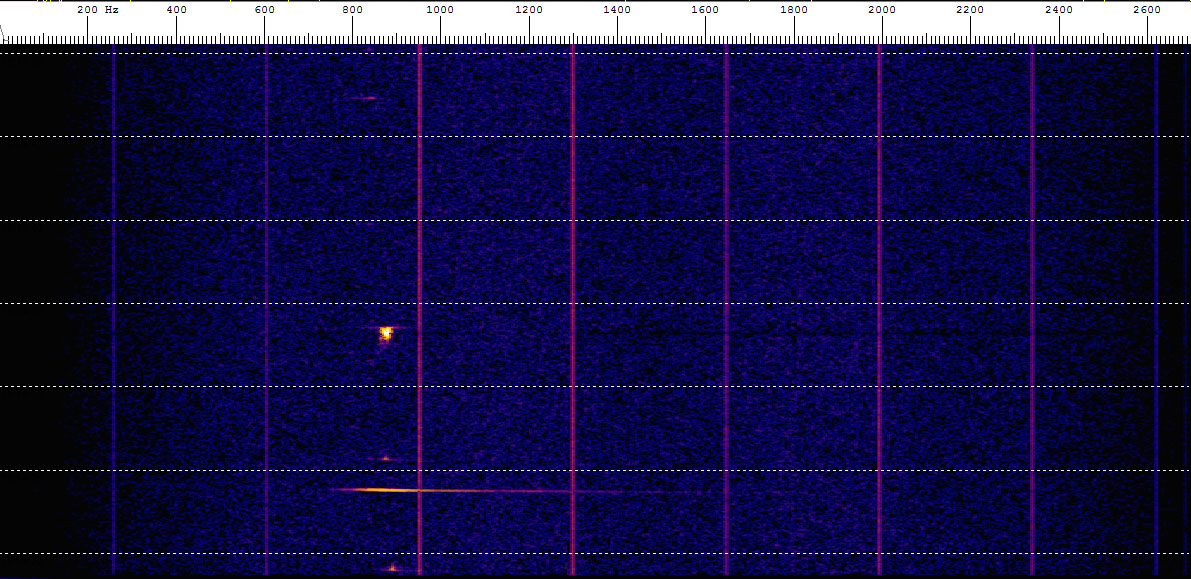Screen dimensions: 1191x579
Task: Click the vertical line near 2340 Hz
Action: click(x=1032, y=250)
